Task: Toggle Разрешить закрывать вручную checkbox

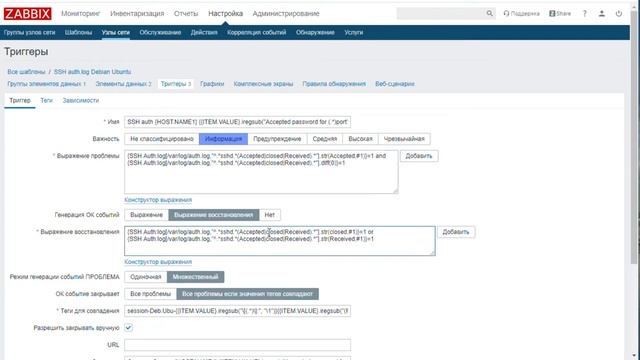Action: [129, 327]
